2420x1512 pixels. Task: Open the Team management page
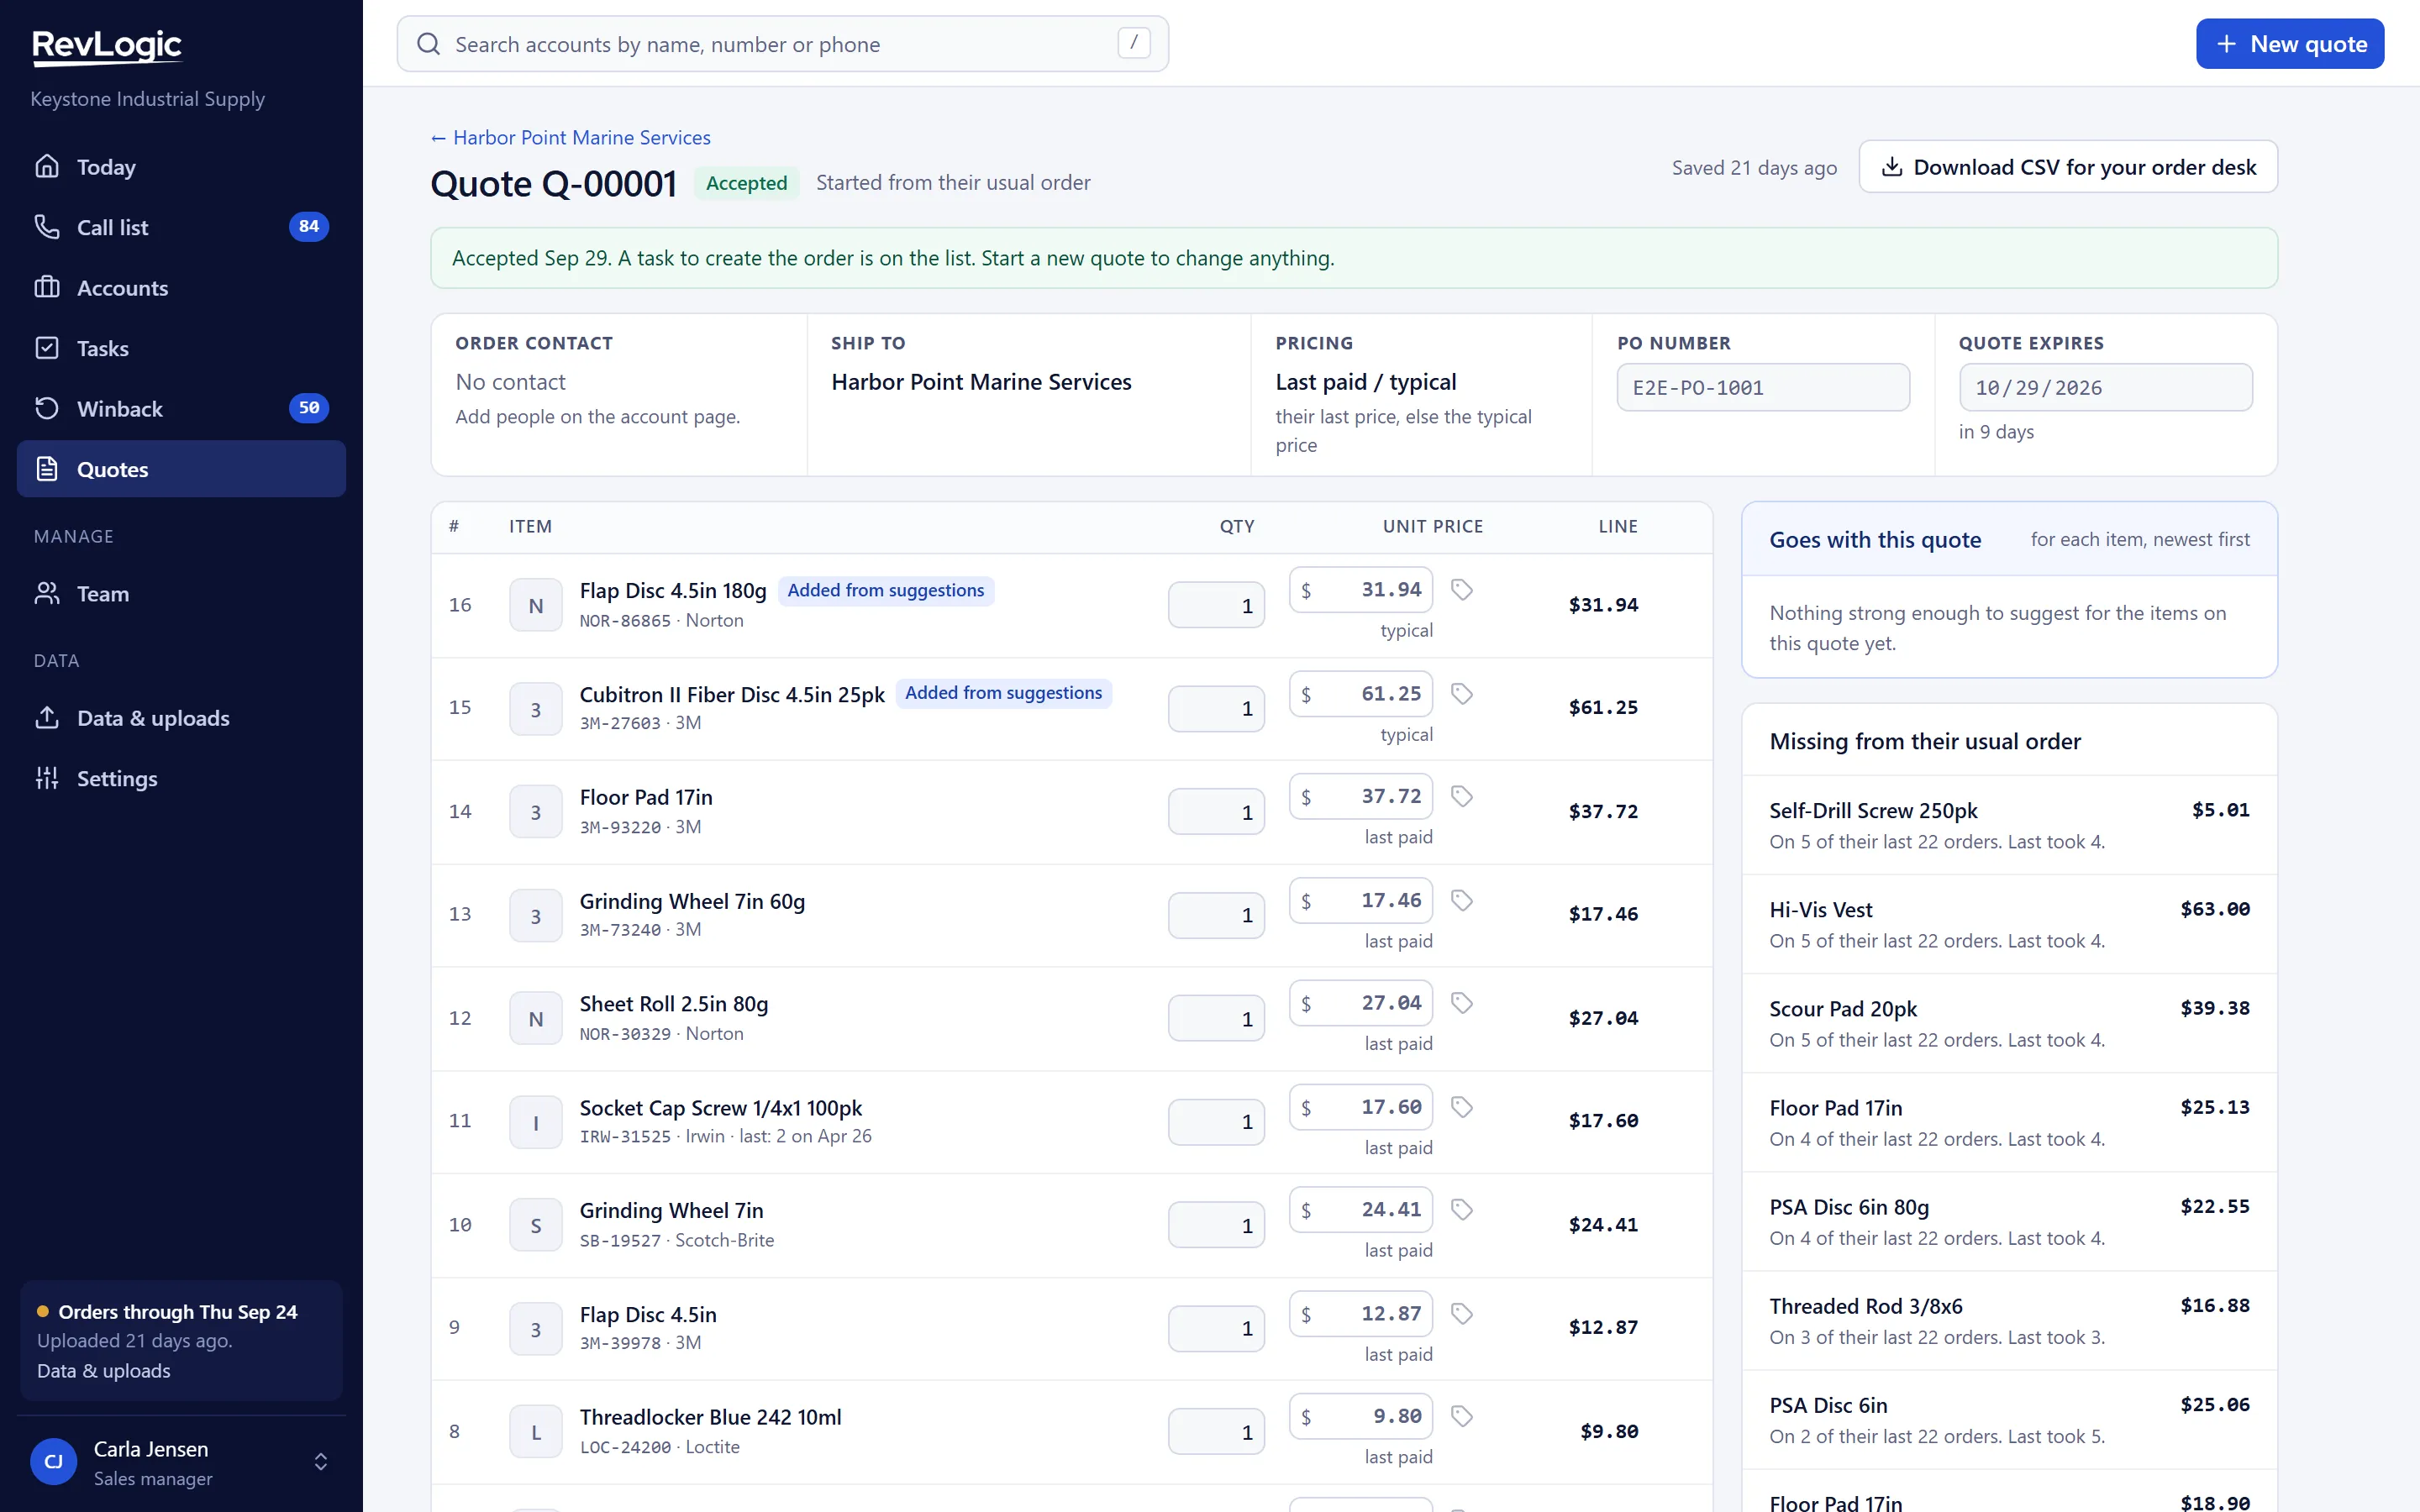[181, 594]
